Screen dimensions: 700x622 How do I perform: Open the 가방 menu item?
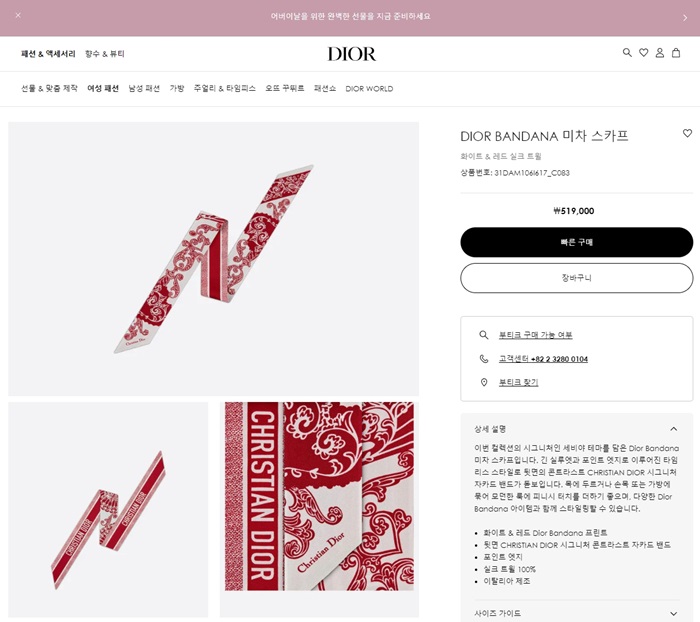click(x=177, y=88)
